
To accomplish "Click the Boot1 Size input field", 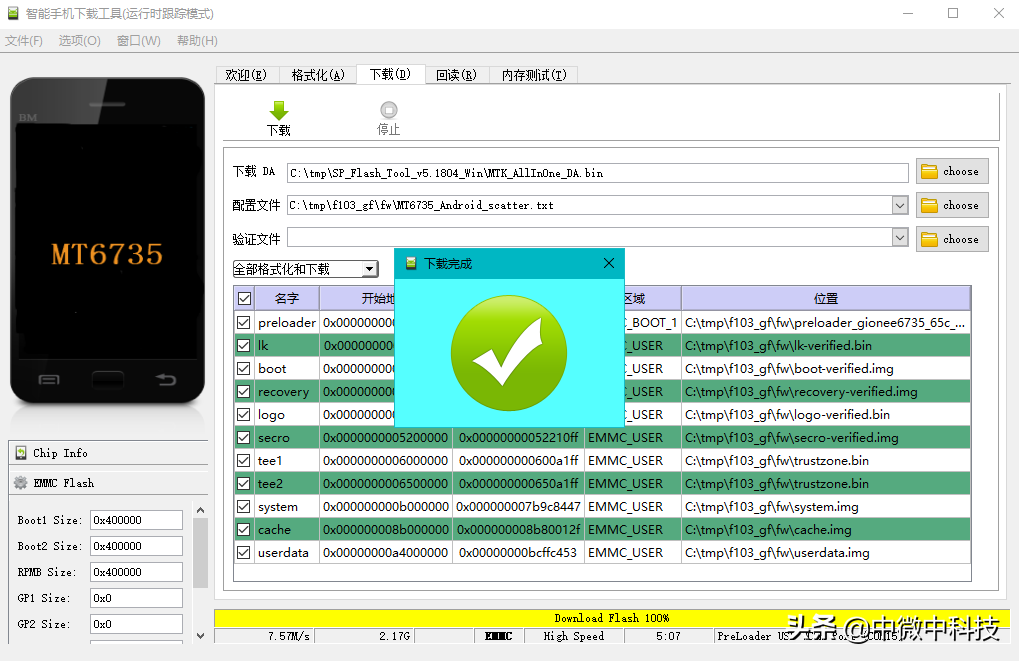I will (x=136, y=520).
